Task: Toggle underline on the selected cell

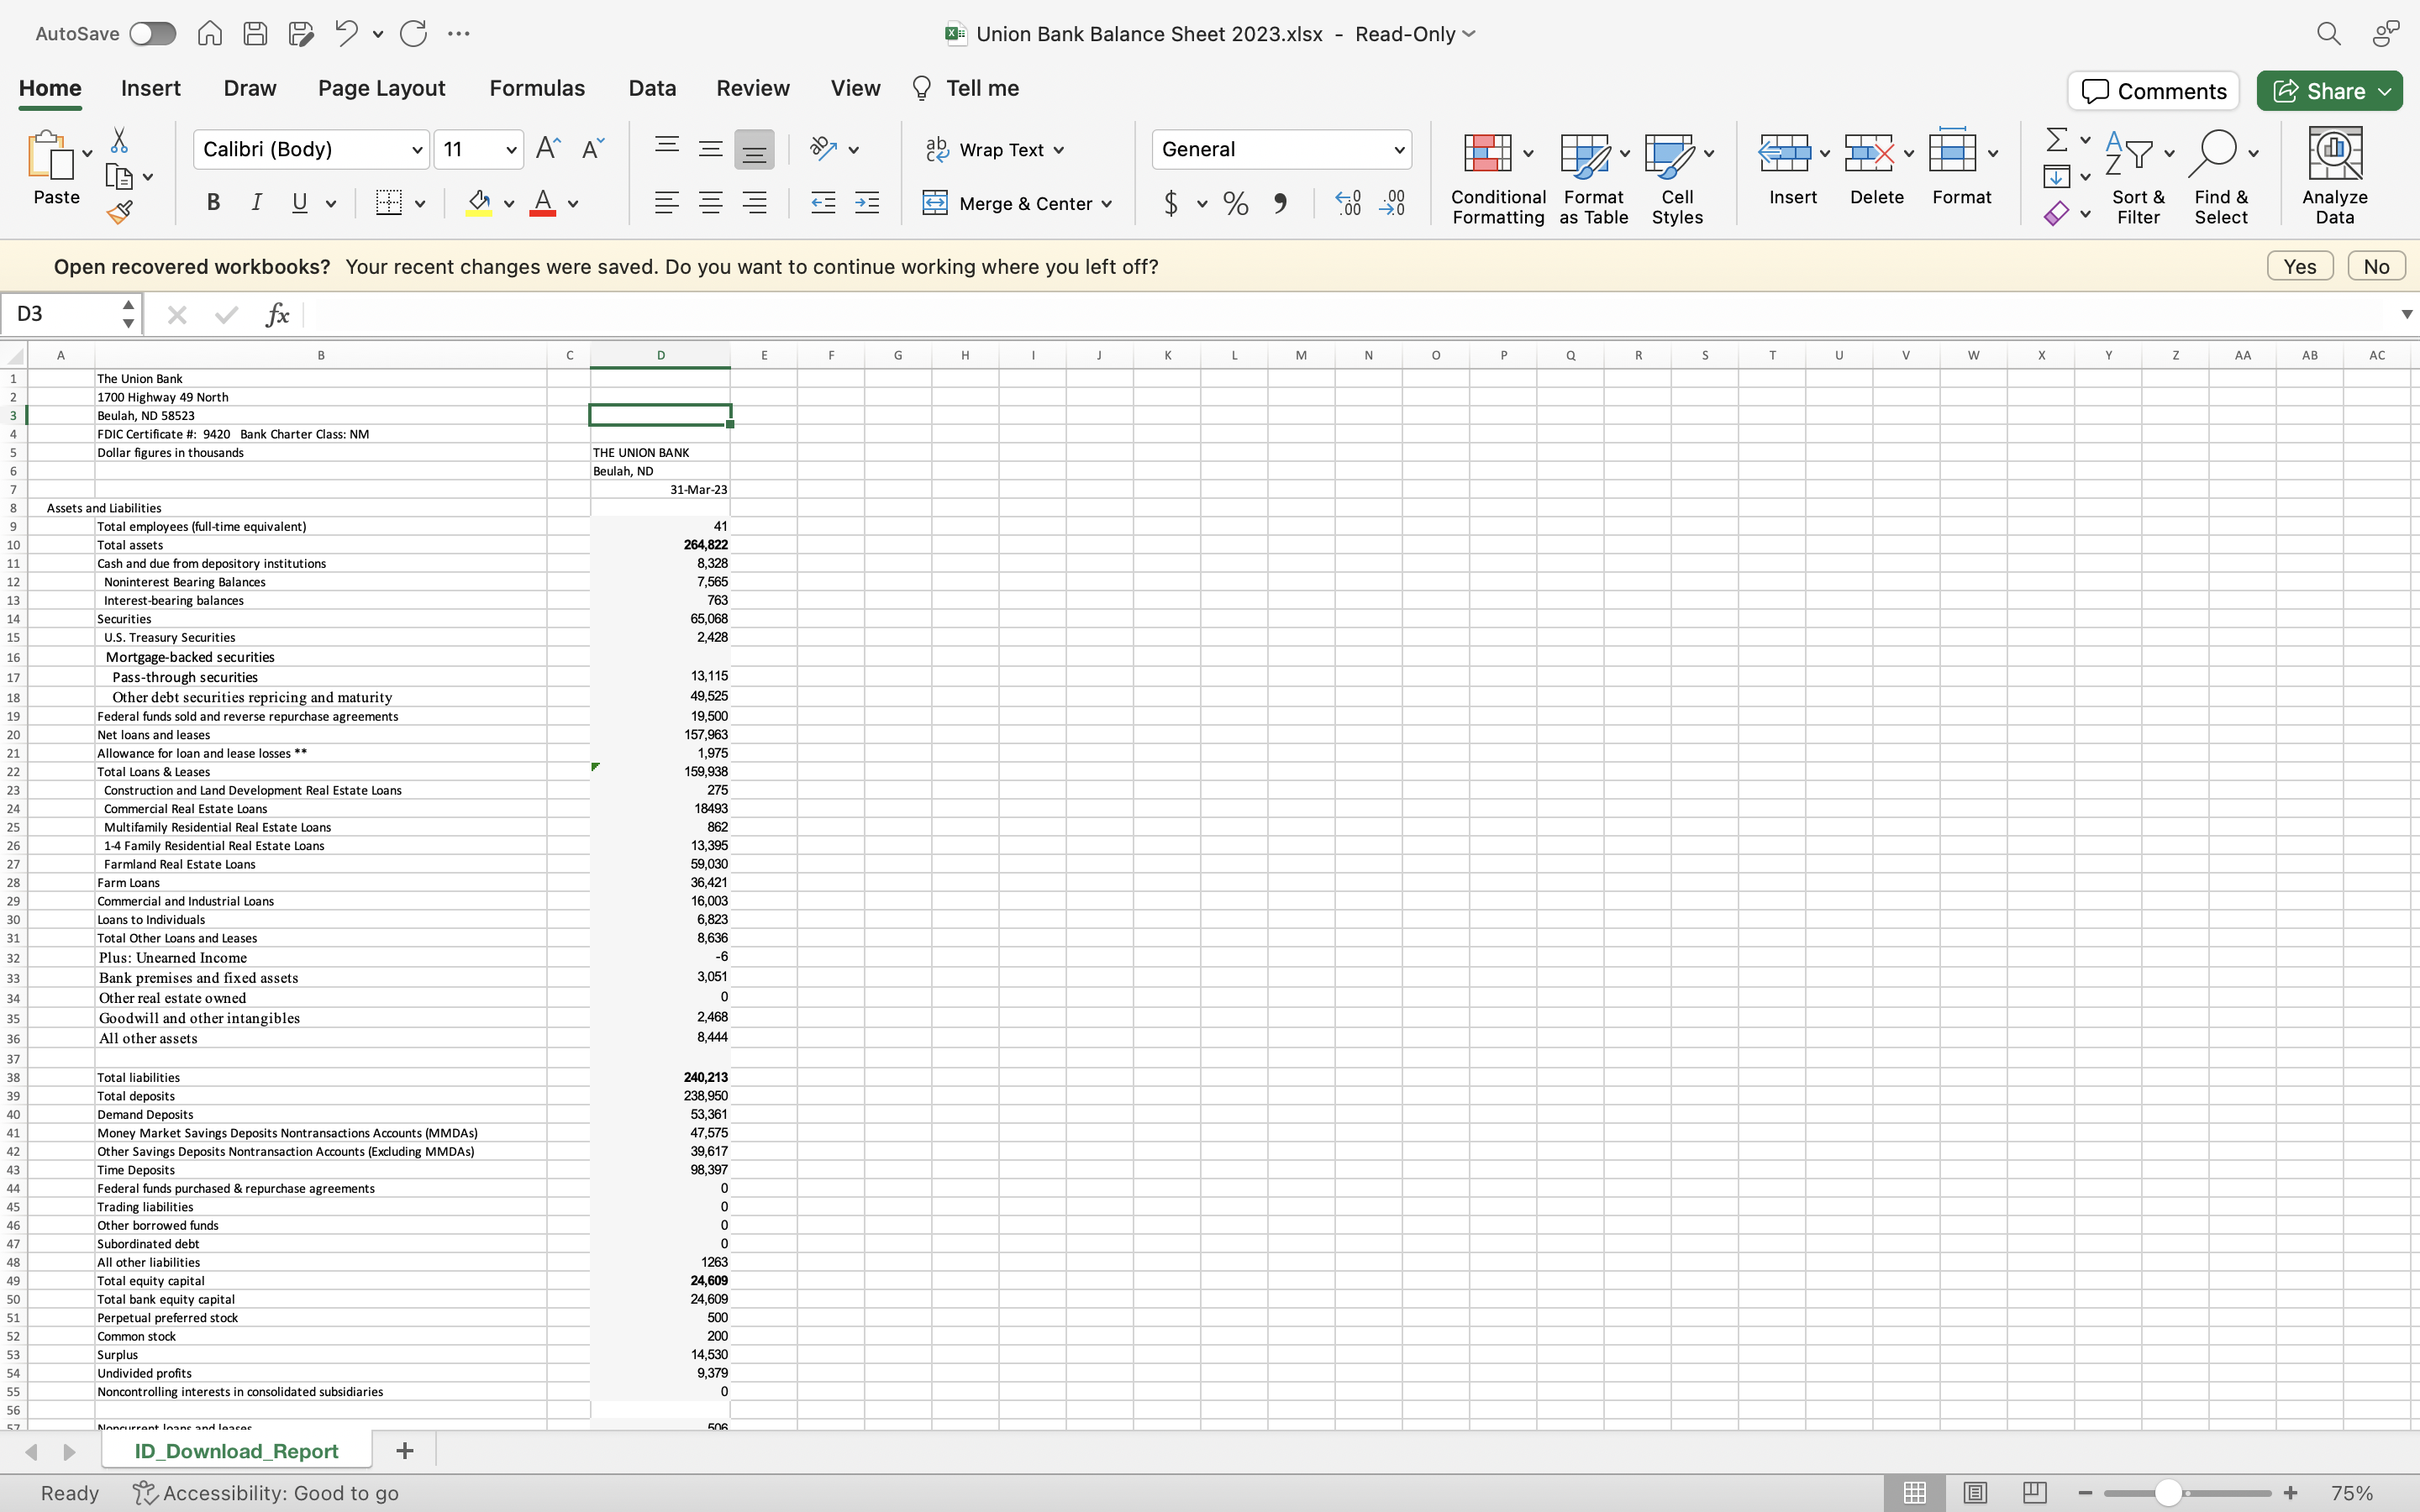Action: (x=299, y=203)
